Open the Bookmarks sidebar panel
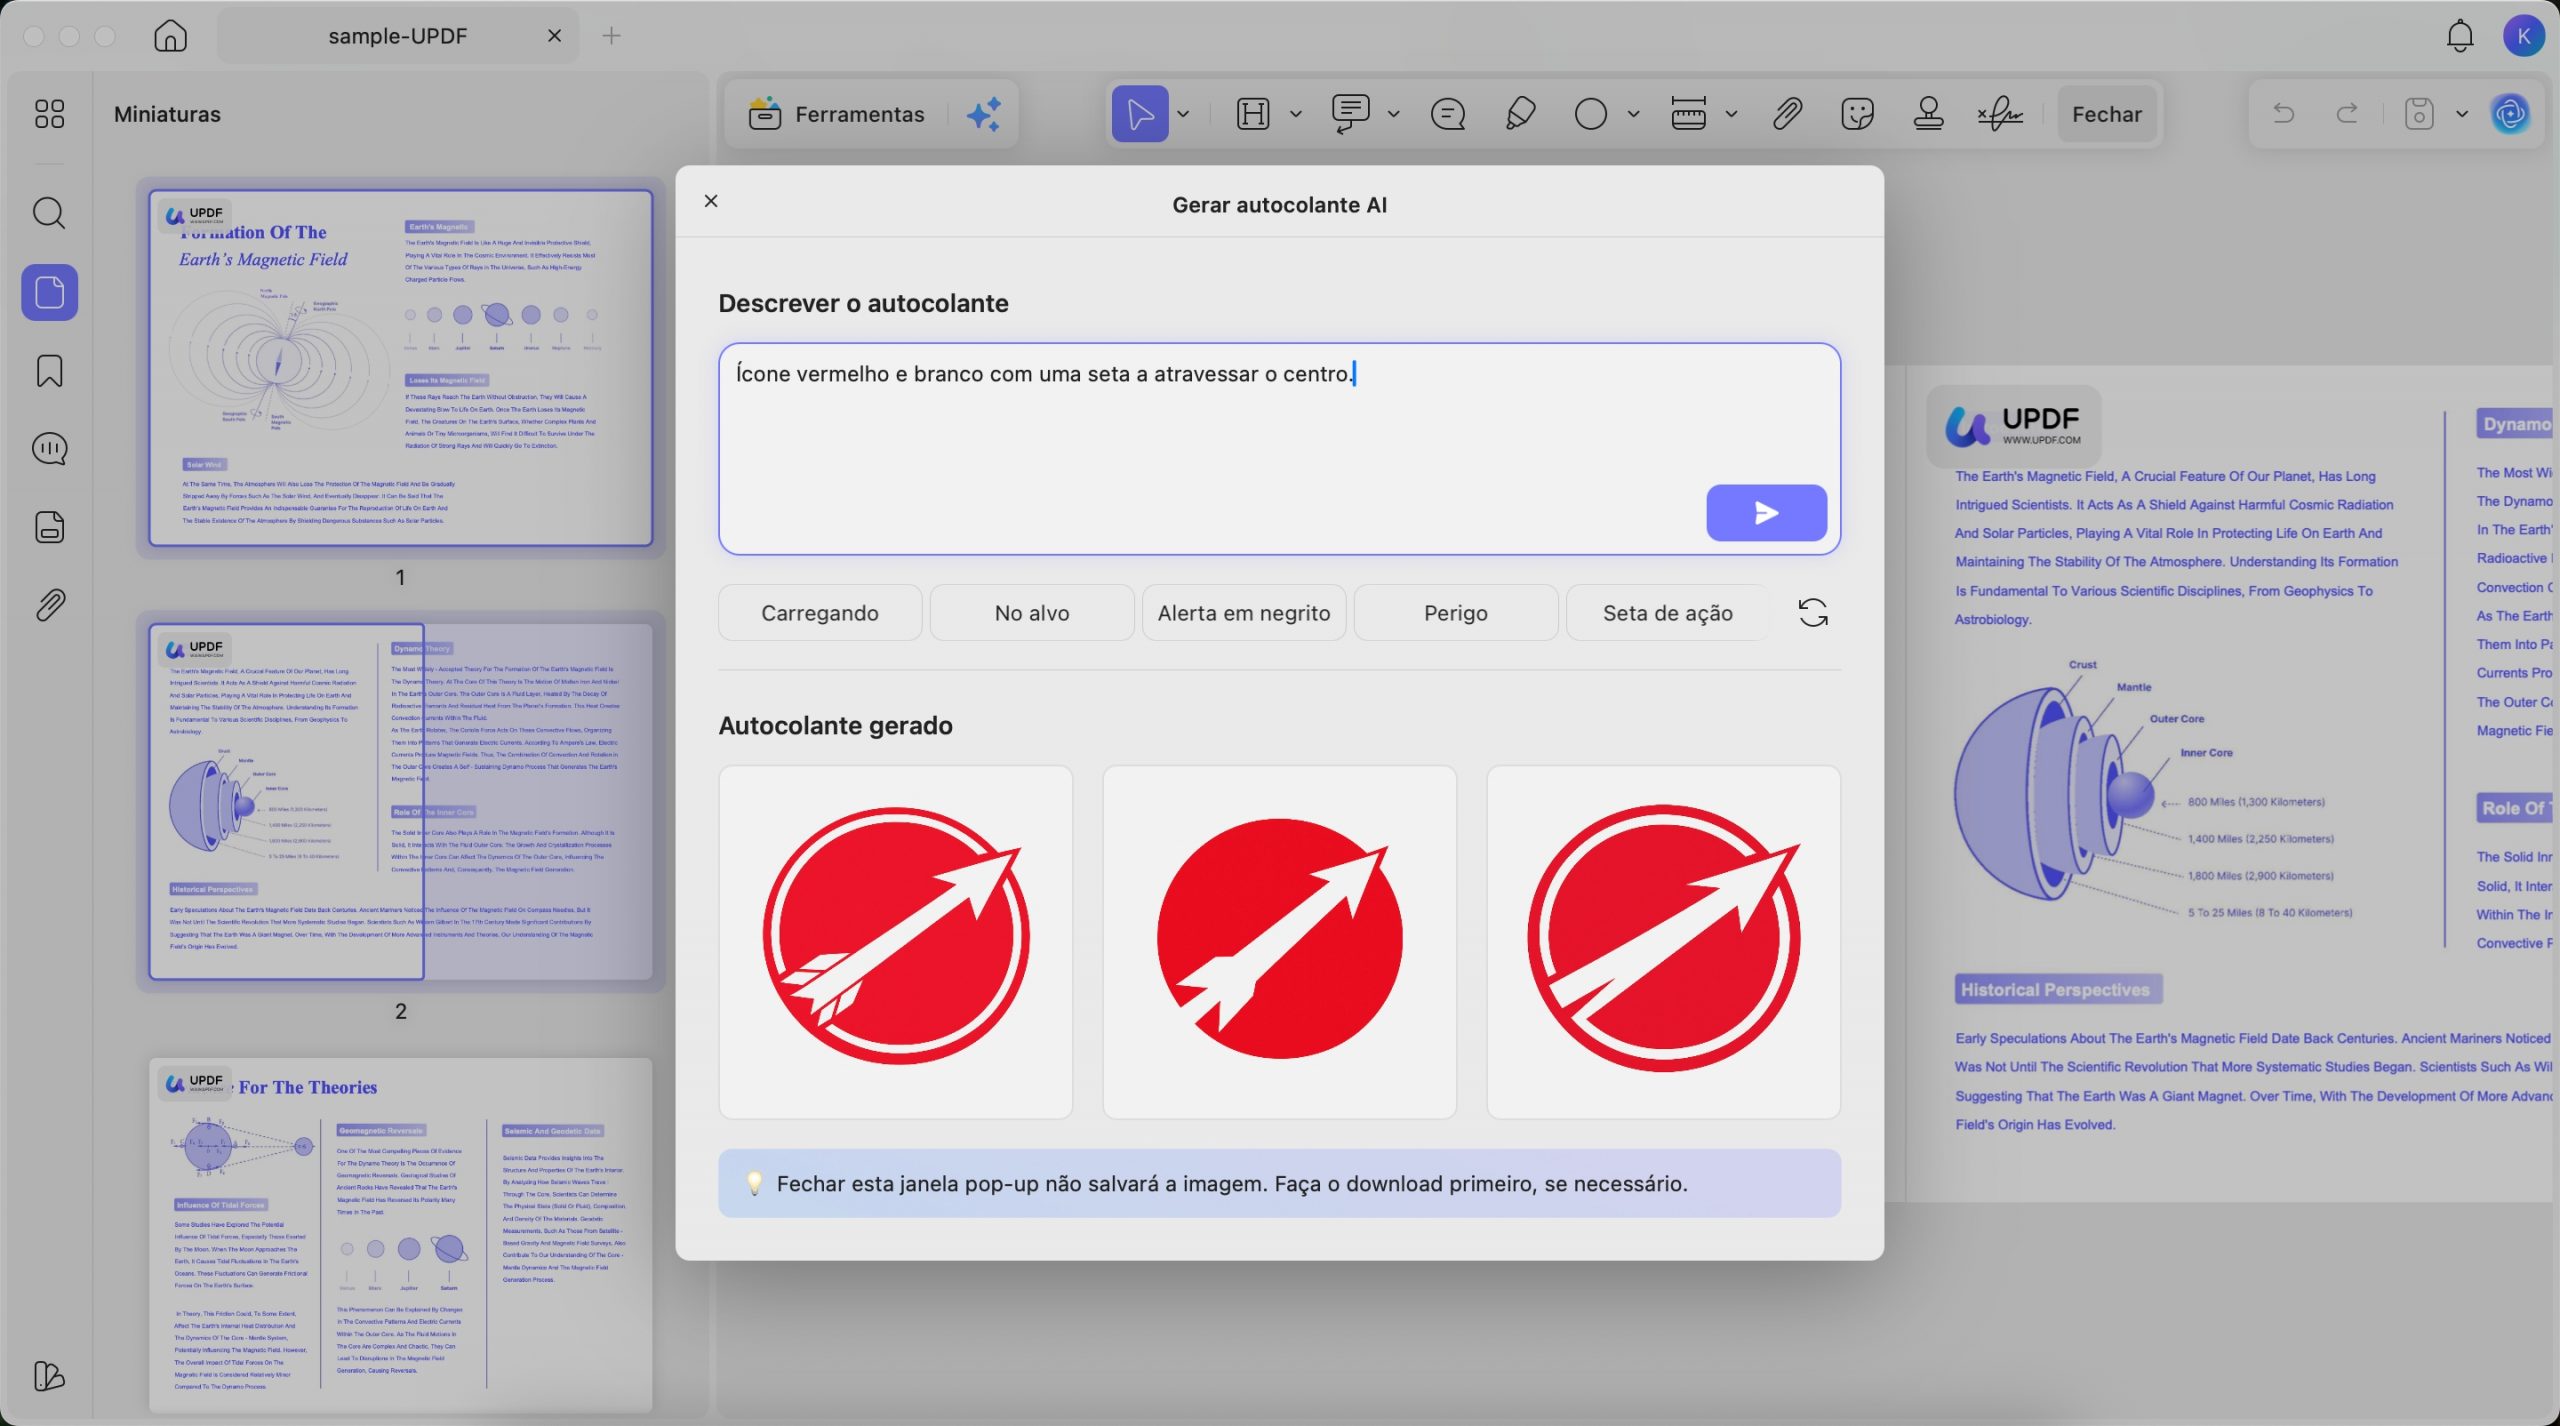 49,371
